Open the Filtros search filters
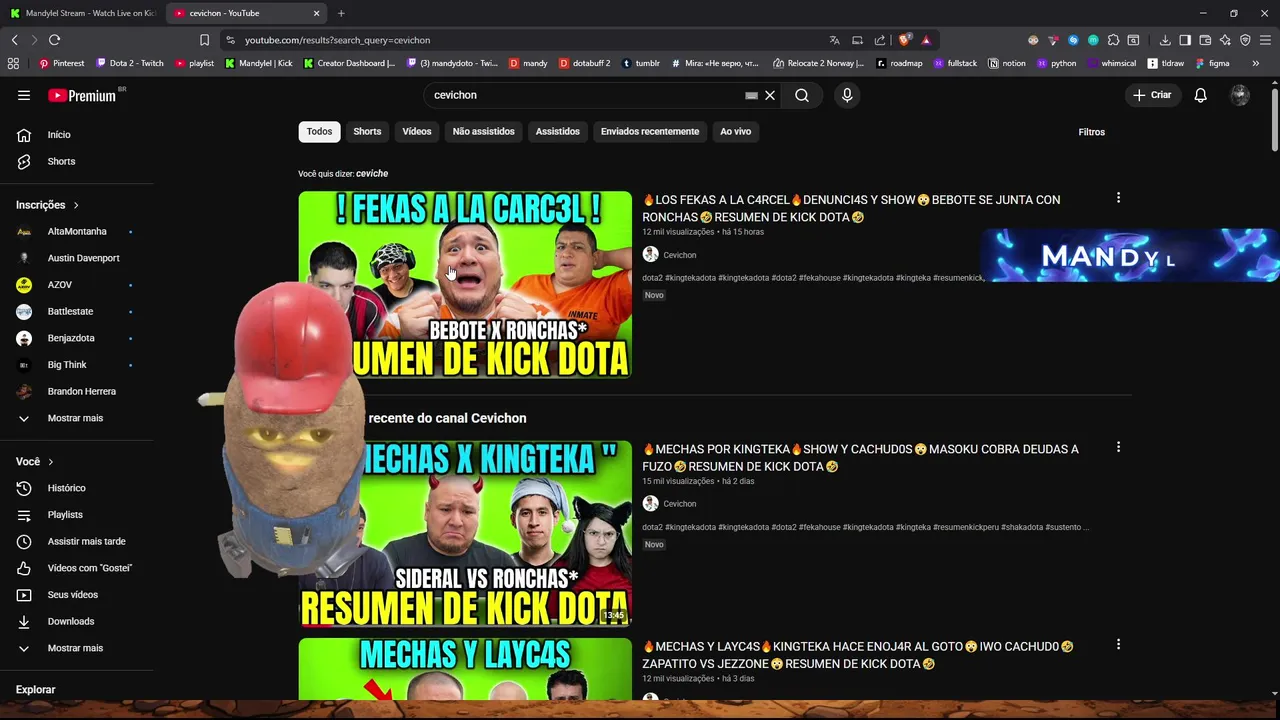The image size is (1280, 720). (x=1091, y=132)
